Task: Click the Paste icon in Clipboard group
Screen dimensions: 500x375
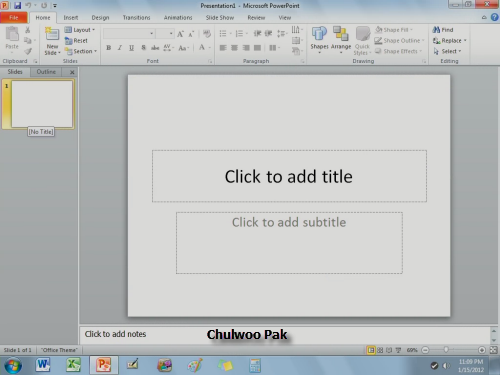Action: tap(12, 34)
